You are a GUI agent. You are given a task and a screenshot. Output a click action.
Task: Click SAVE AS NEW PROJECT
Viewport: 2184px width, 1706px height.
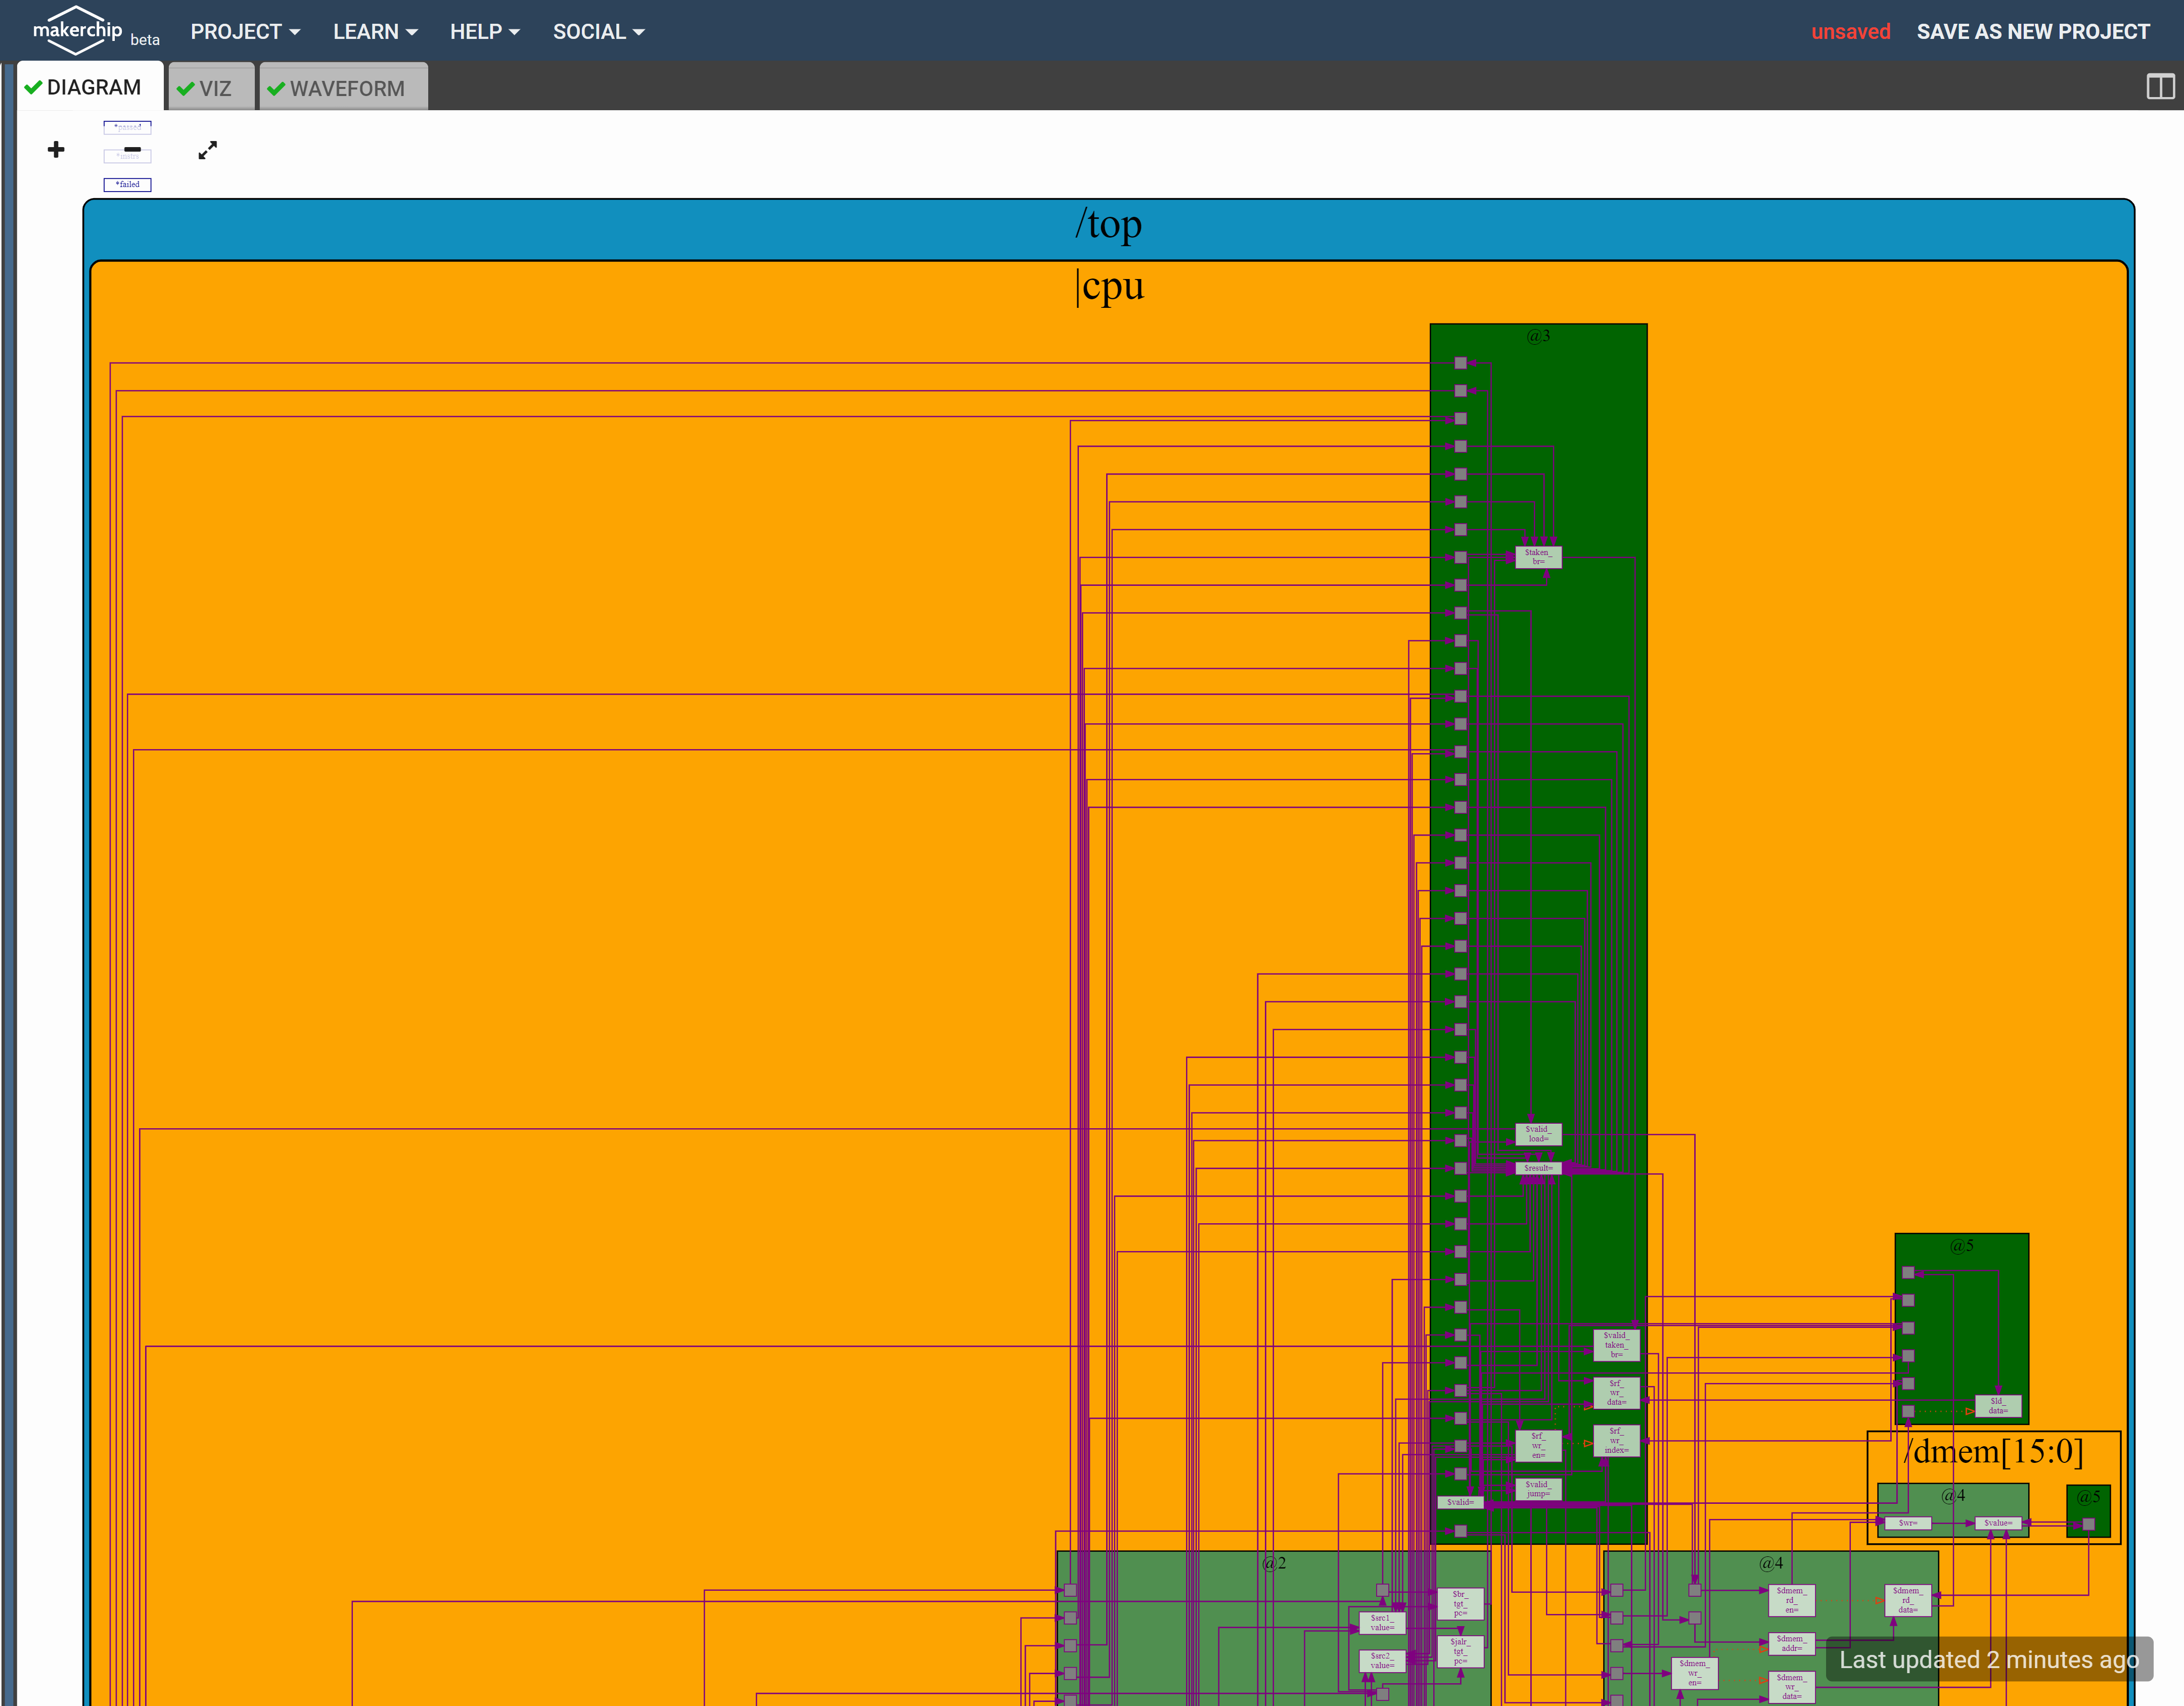pyautogui.click(x=2032, y=32)
